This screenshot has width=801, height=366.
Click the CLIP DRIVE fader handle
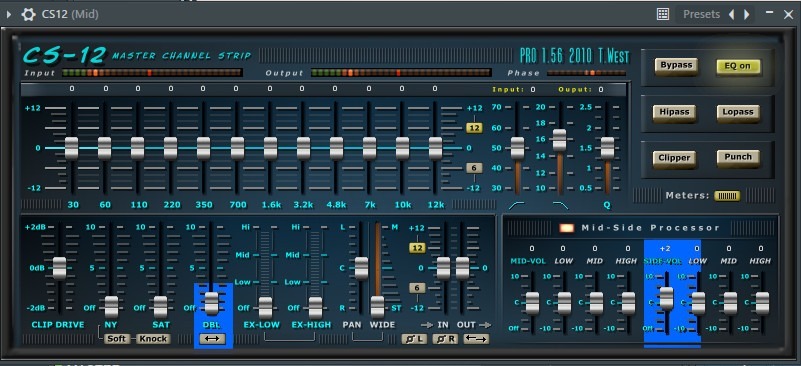(x=60, y=268)
